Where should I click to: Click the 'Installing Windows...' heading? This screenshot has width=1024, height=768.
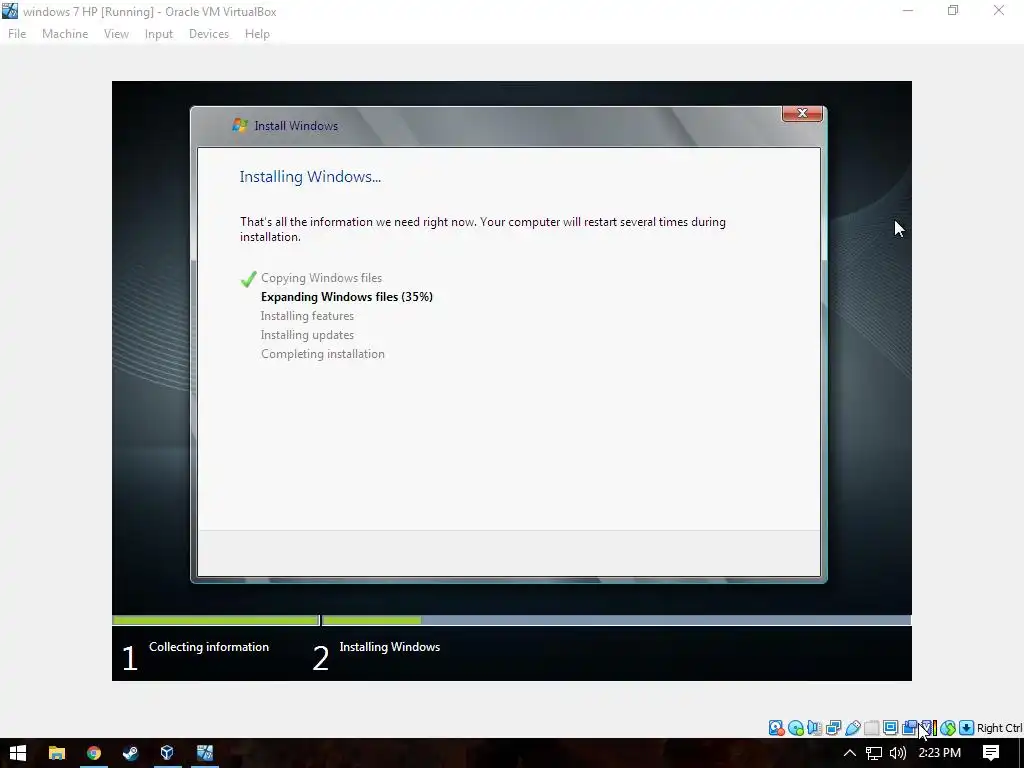[x=310, y=177]
